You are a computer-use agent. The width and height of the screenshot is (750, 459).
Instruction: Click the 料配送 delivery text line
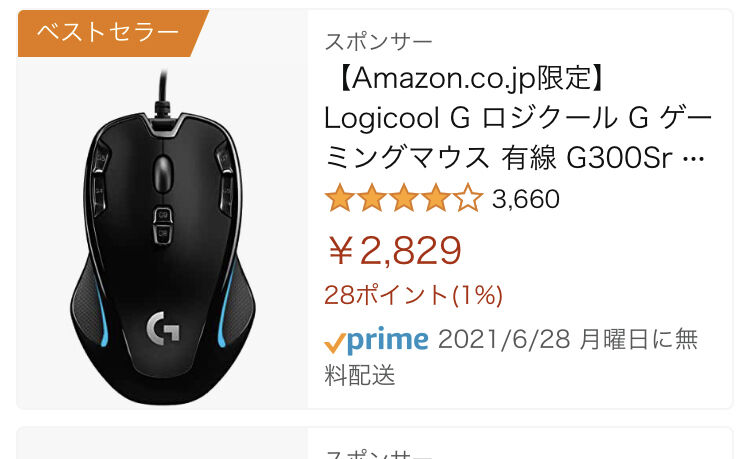coord(360,375)
